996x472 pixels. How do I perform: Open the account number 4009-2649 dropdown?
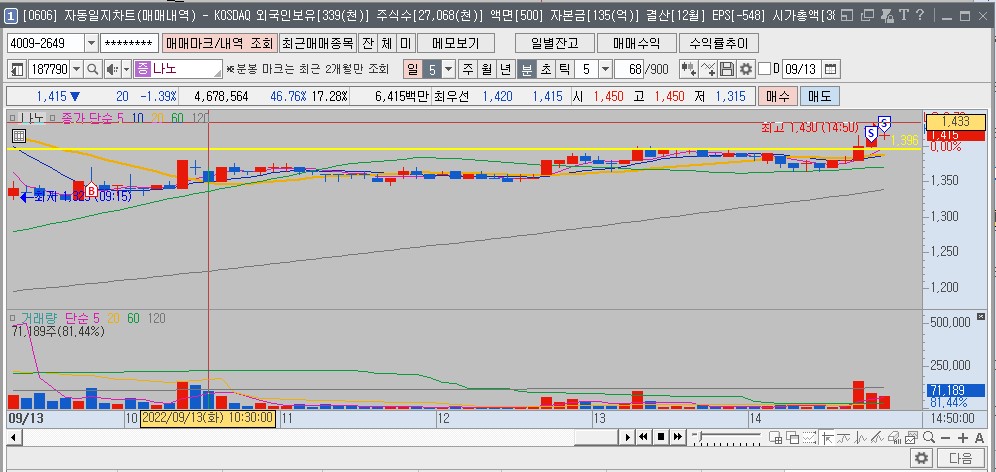(91, 43)
